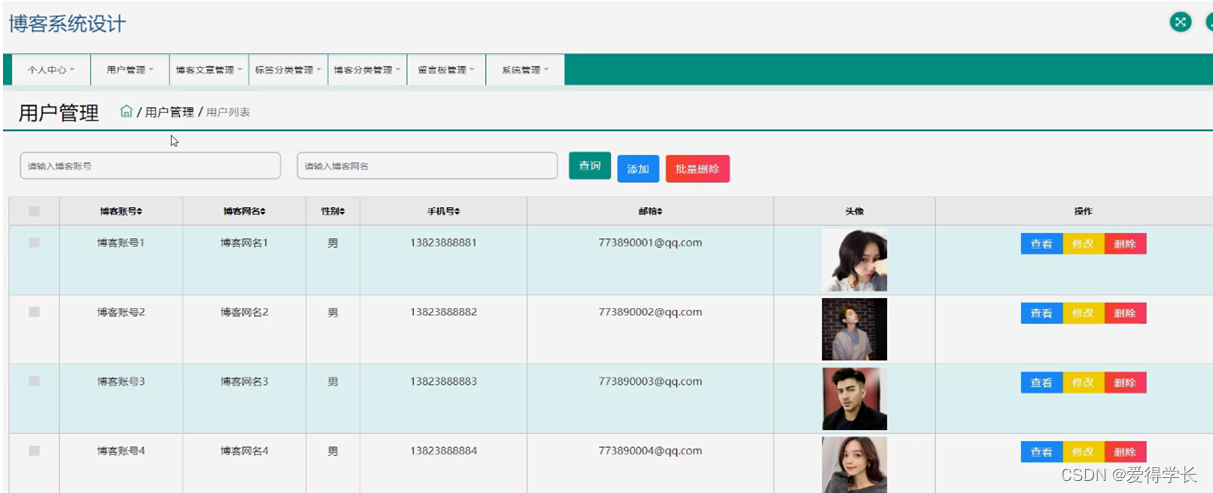Open the avatar photo of 博客账号2
This screenshot has height=493, width=1213.
(x=854, y=329)
